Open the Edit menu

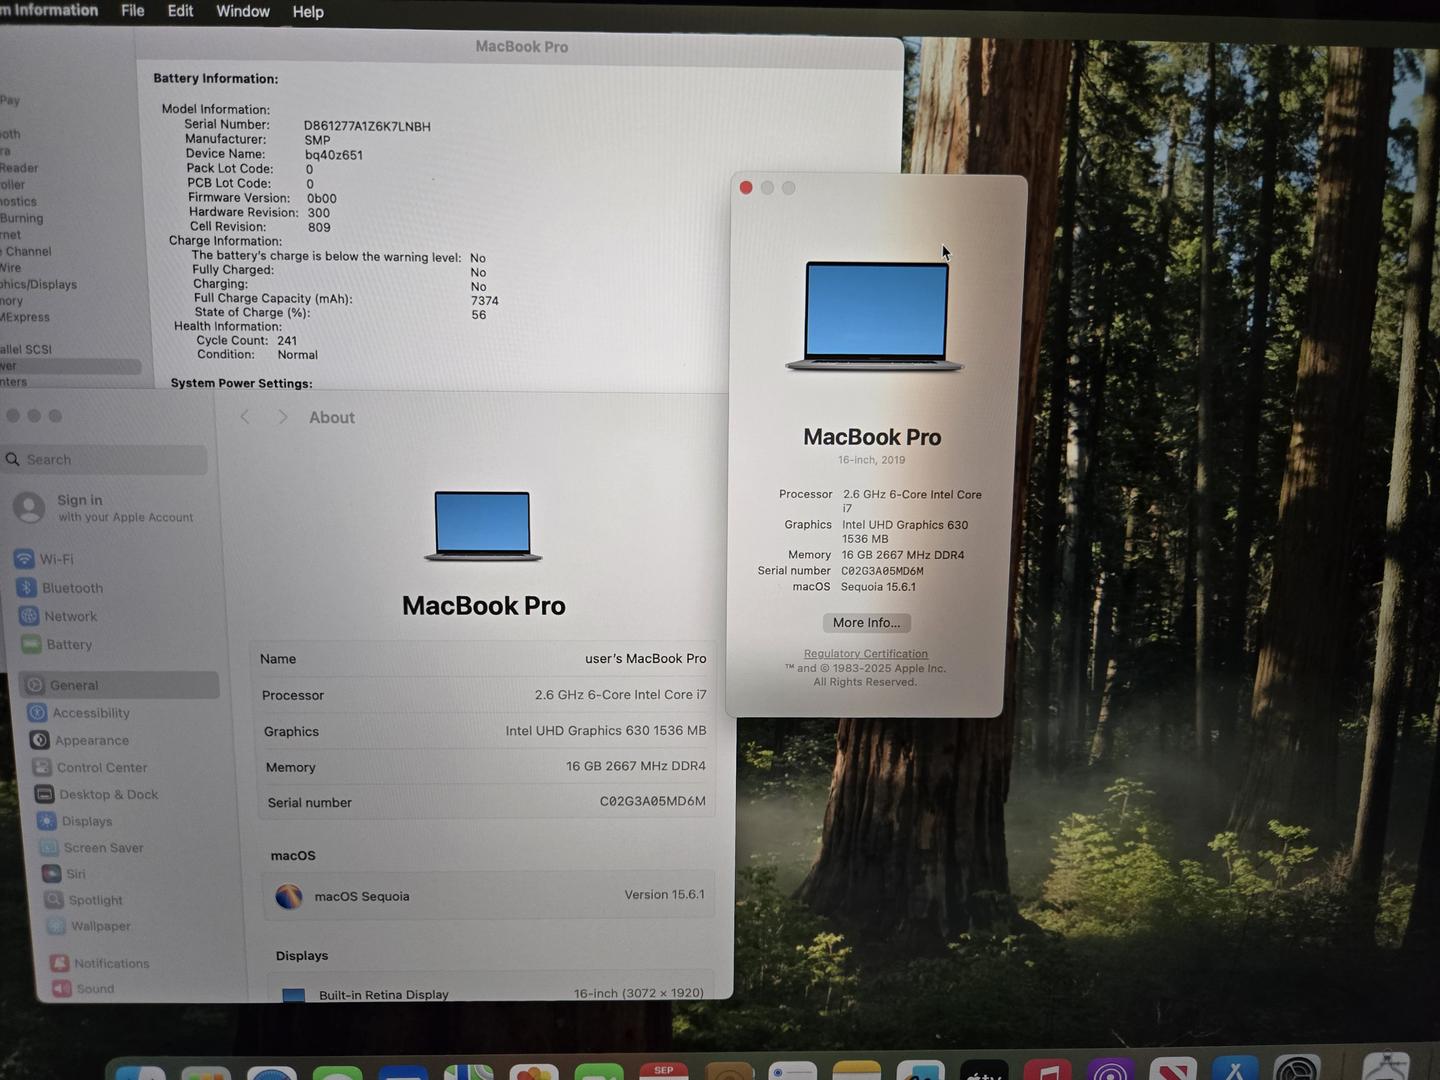pyautogui.click(x=180, y=10)
